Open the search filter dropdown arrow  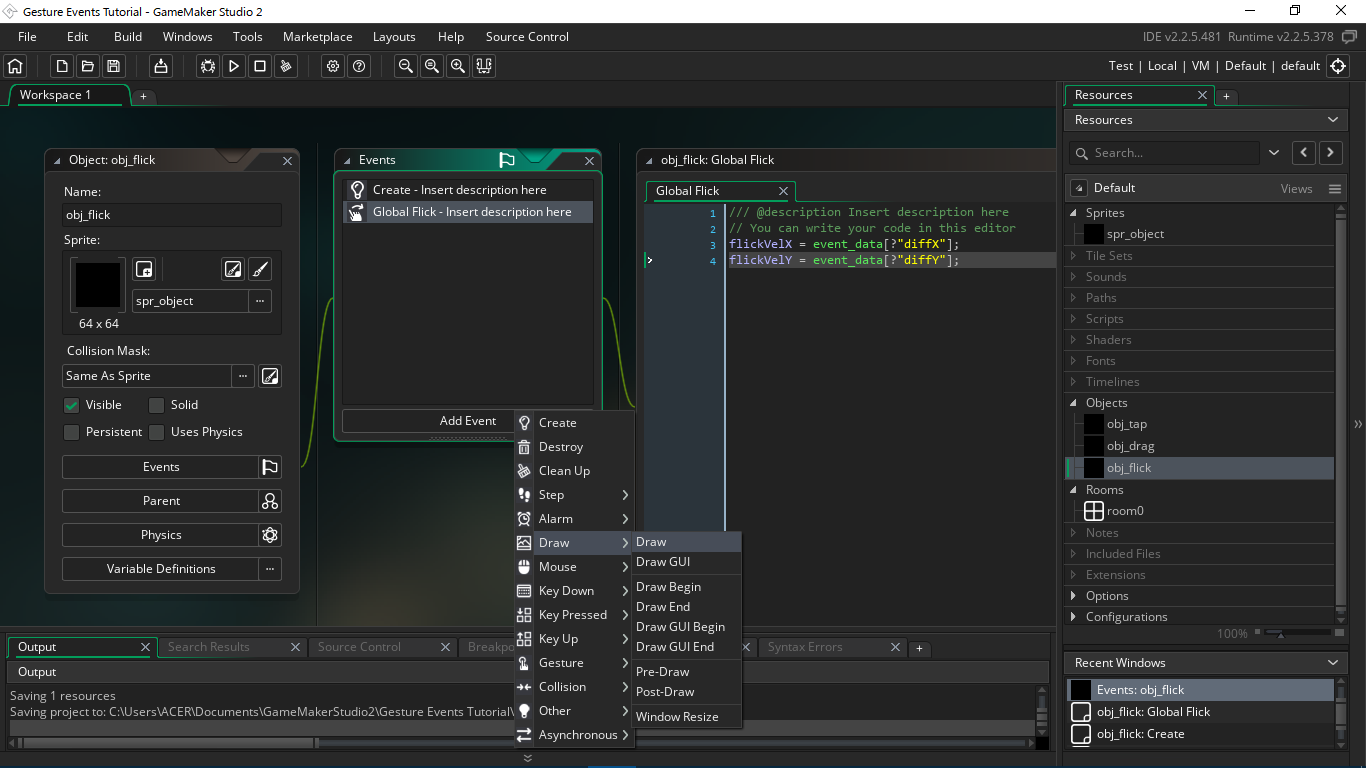pos(1274,153)
